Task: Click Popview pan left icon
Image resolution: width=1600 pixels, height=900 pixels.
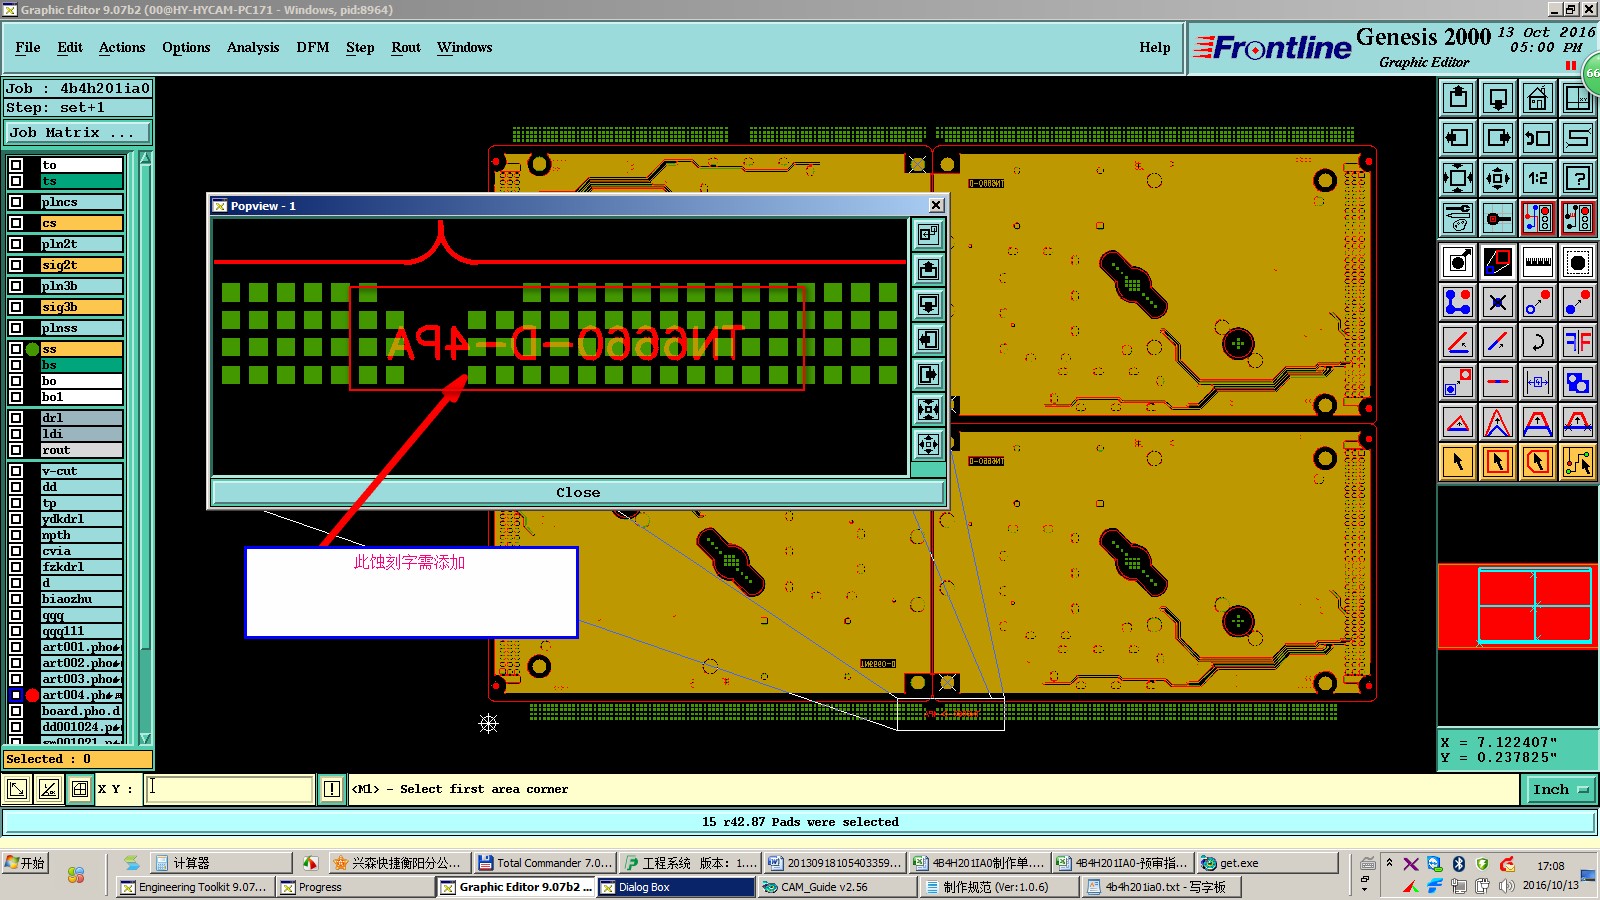Action: 928,340
